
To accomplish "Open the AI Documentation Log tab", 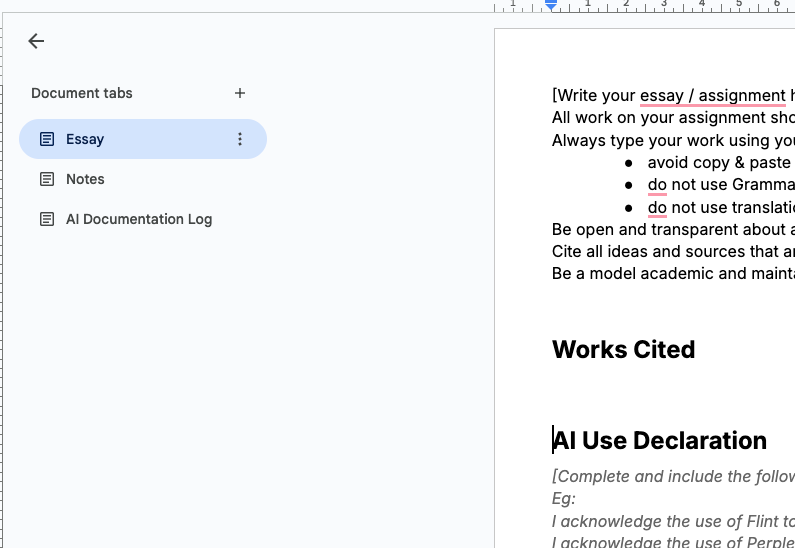I will [138, 219].
